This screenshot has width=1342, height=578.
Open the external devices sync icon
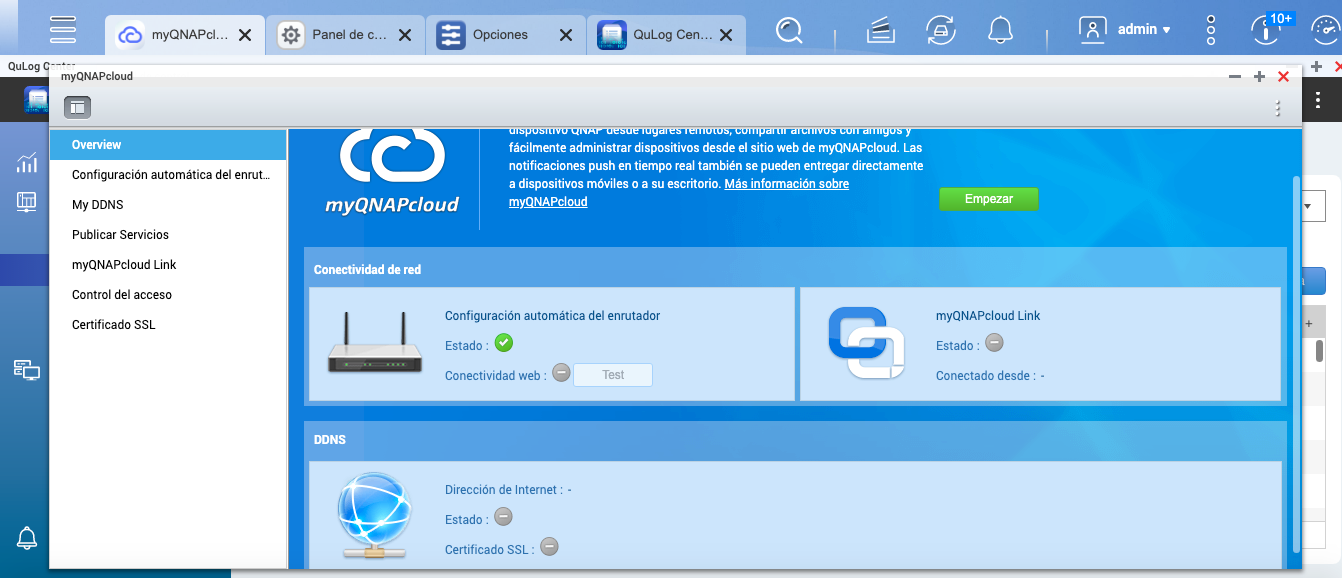pos(940,31)
